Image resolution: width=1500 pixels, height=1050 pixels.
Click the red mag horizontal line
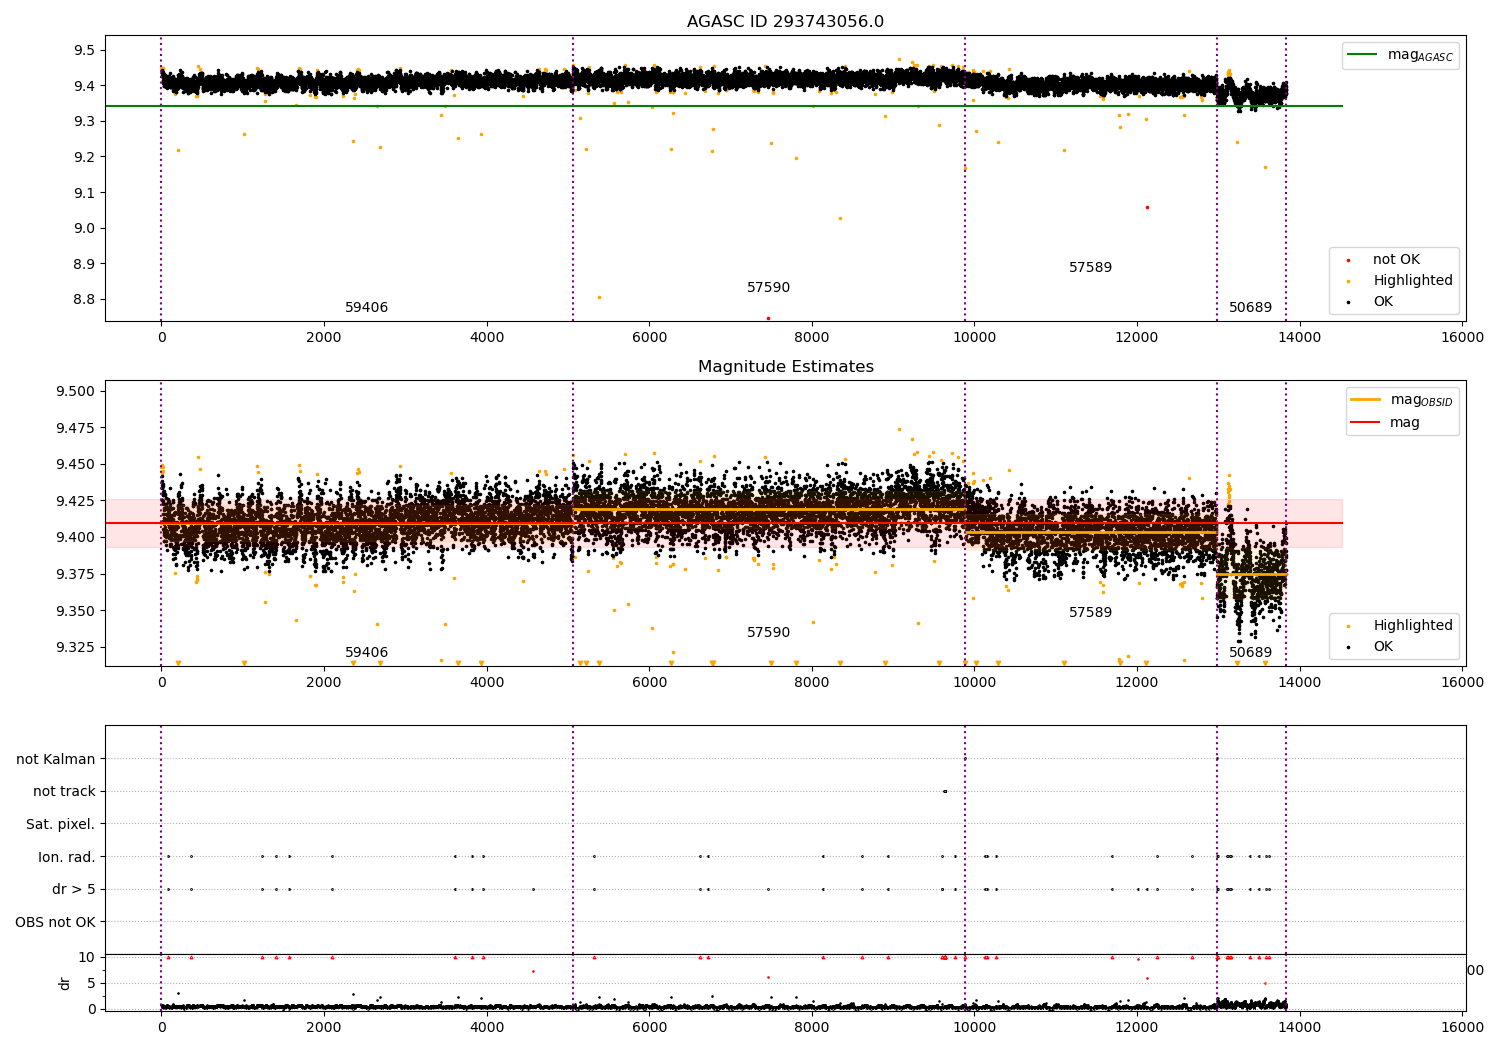(x=724, y=523)
